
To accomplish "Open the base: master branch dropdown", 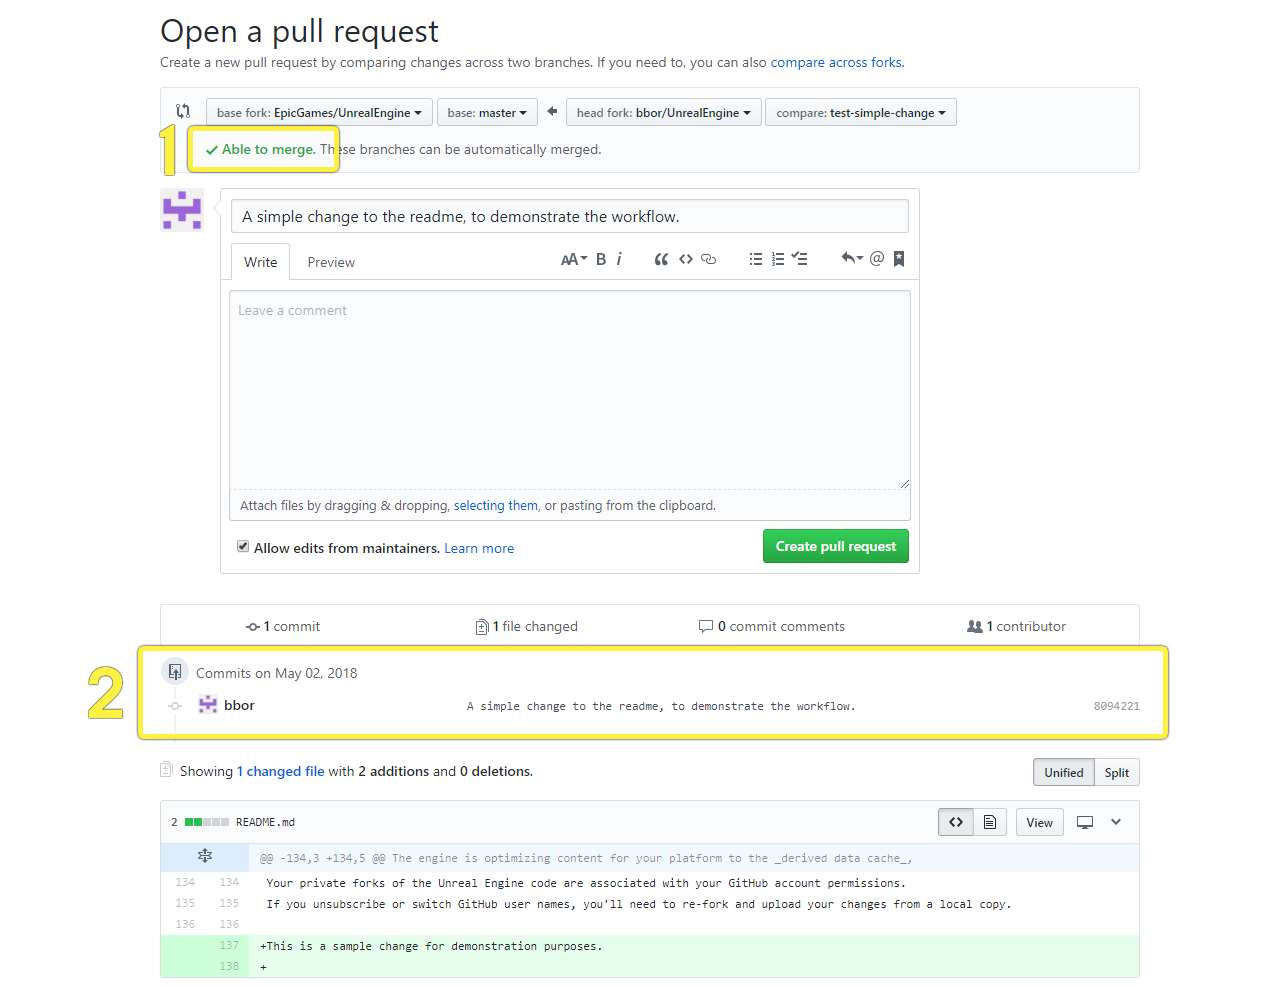I will tap(487, 112).
